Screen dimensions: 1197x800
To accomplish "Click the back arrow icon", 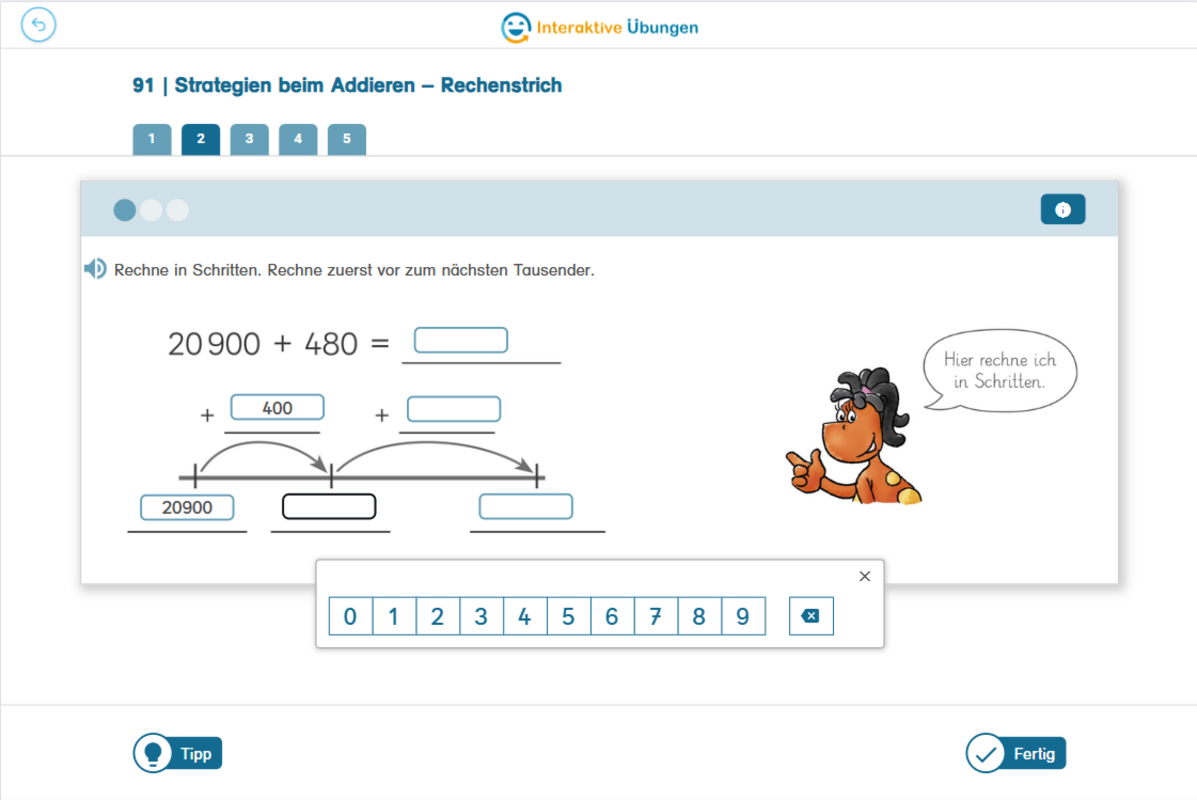I will point(38,25).
